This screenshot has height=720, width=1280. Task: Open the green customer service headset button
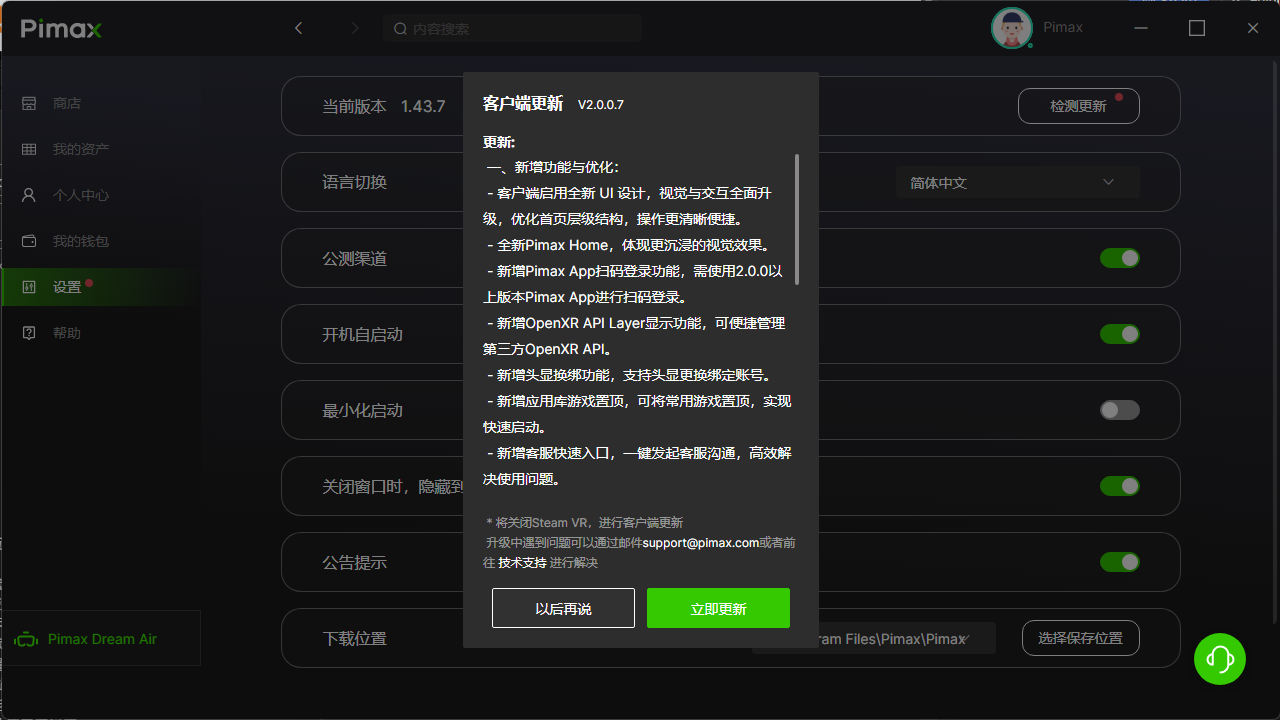[1219, 659]
